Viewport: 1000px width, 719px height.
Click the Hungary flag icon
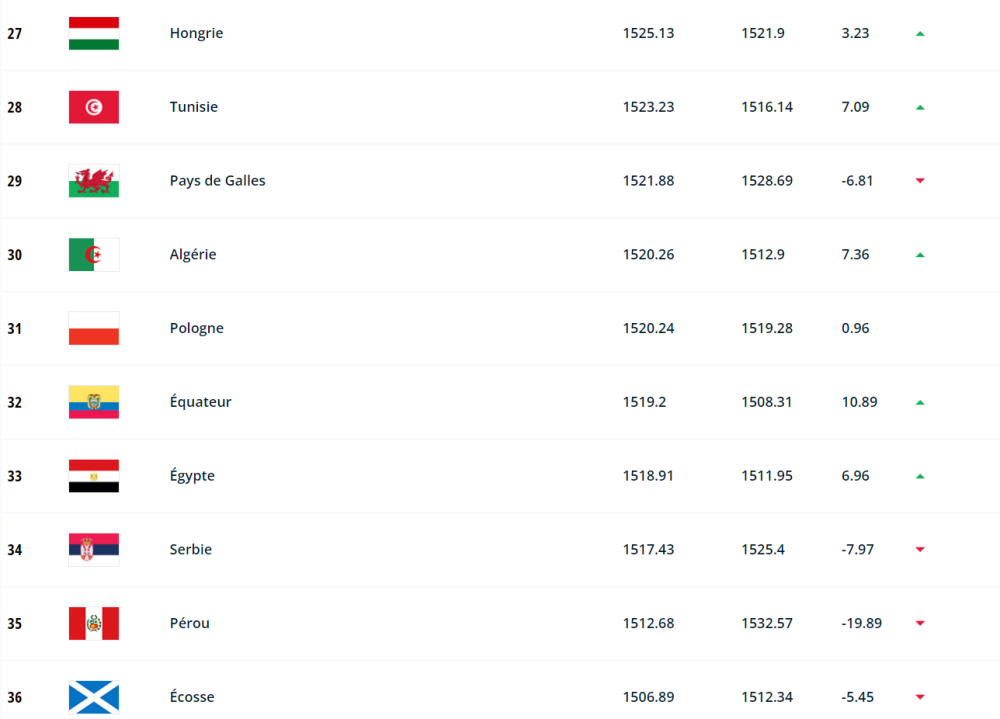pyautogui.click(x=93, y=33)
